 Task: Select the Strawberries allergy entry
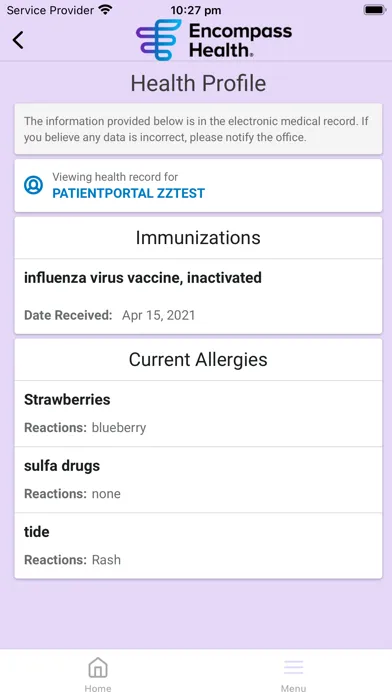(x=198, y=414)
